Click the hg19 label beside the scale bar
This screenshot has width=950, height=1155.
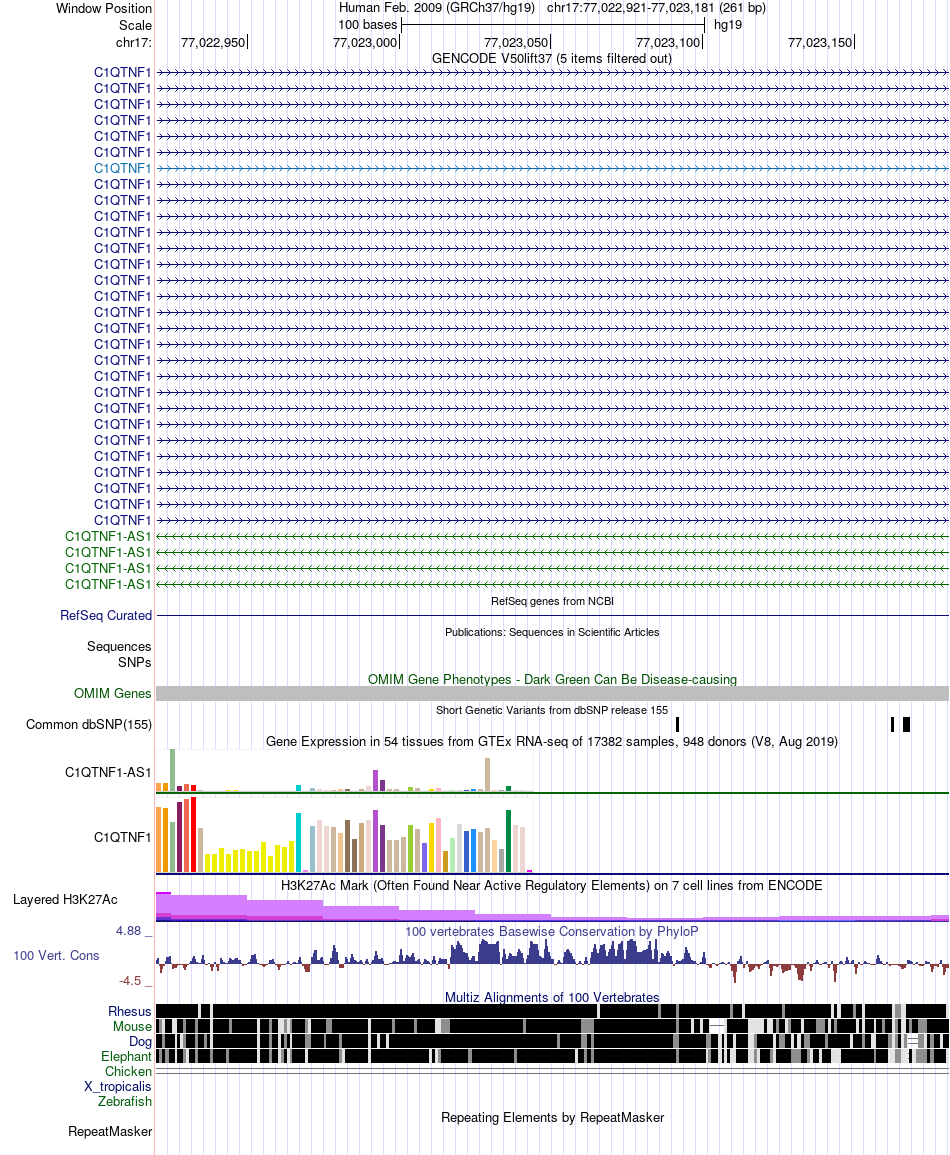[x=728, y=24]
